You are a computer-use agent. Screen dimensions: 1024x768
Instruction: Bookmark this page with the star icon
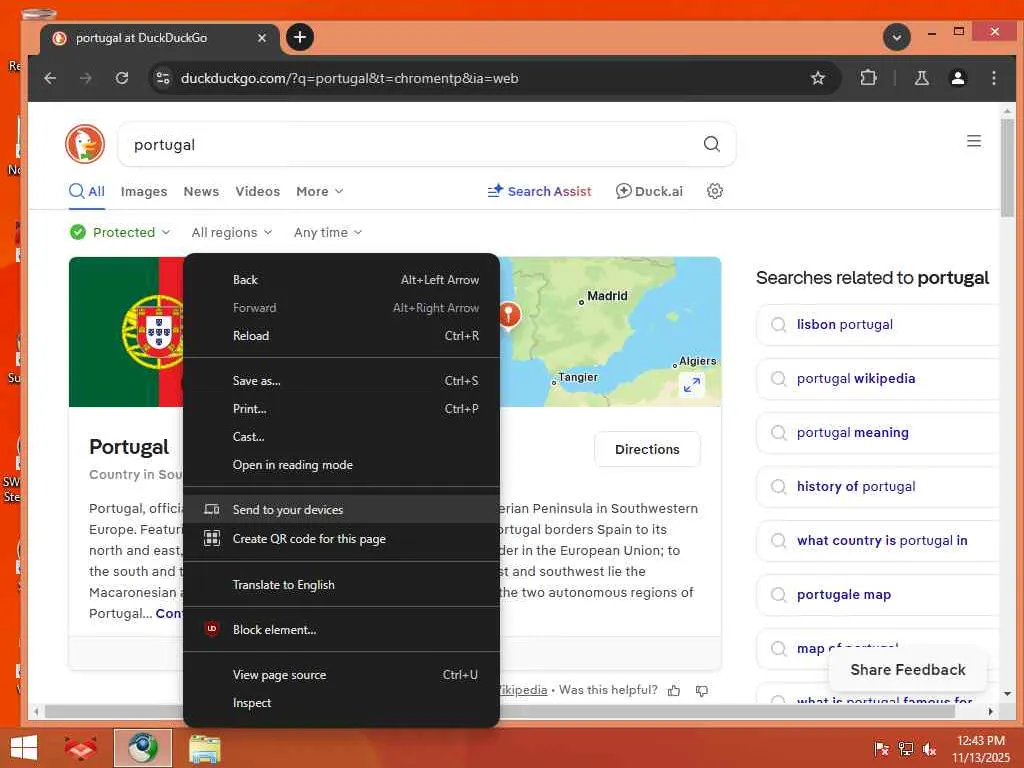[x=818, y=78]
